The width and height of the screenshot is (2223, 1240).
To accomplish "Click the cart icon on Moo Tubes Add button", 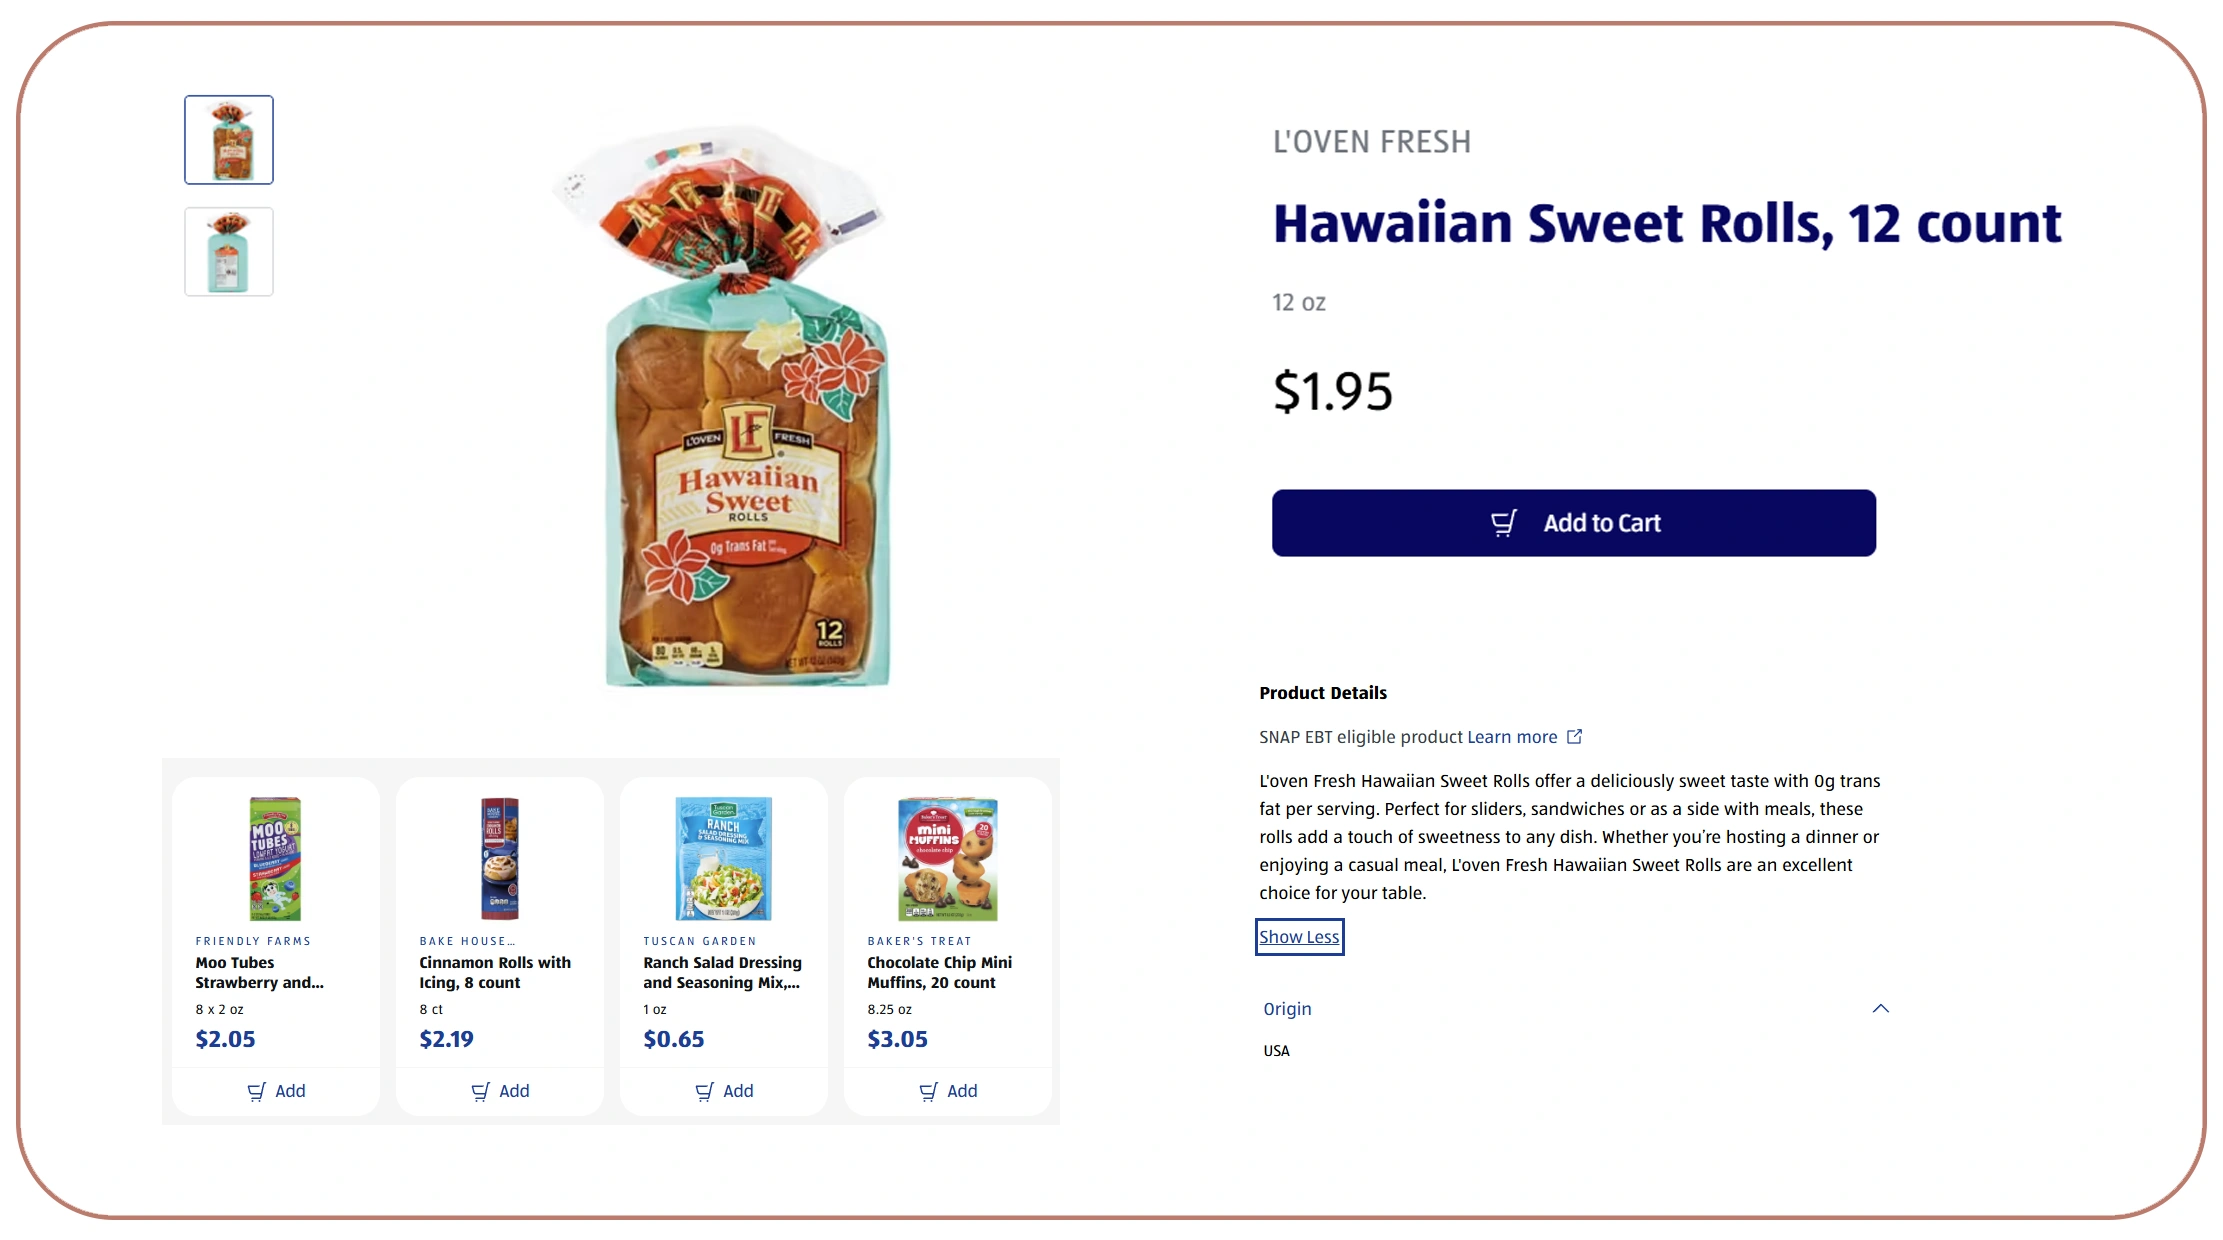I will (x=258, y=1091).
